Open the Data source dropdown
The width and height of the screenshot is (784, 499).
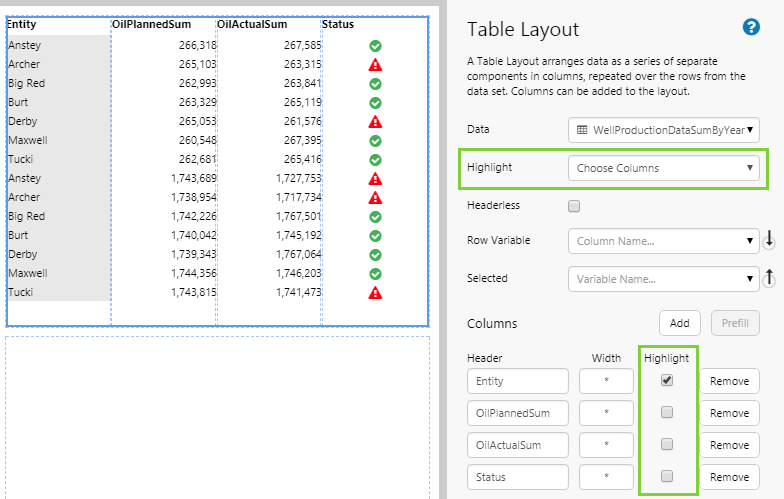663,130
